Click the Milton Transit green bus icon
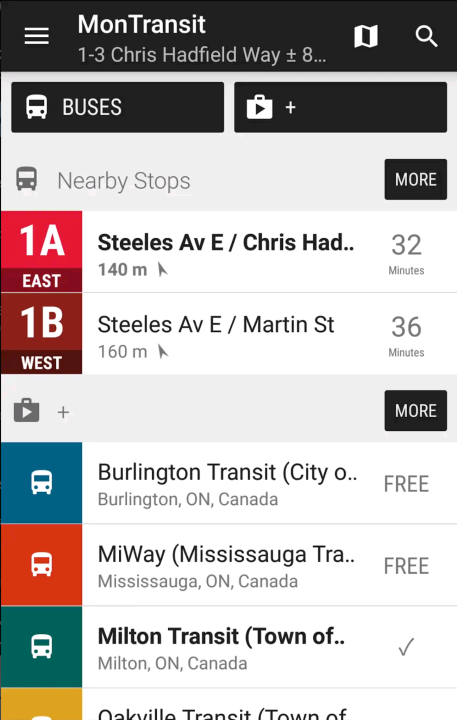 41,647
